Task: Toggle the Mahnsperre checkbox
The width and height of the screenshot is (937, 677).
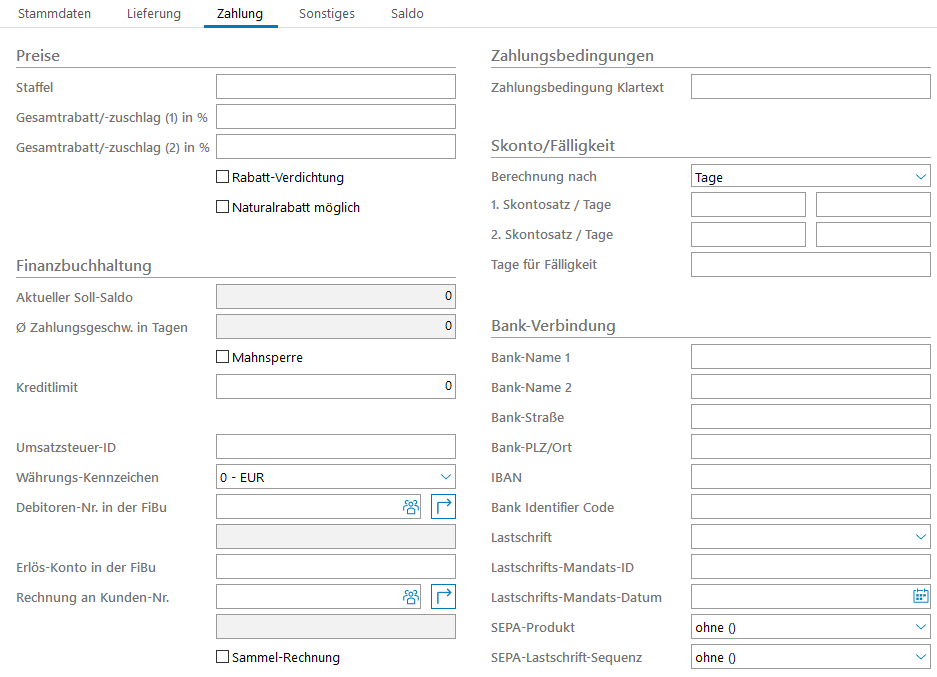Action: (223, 357)
